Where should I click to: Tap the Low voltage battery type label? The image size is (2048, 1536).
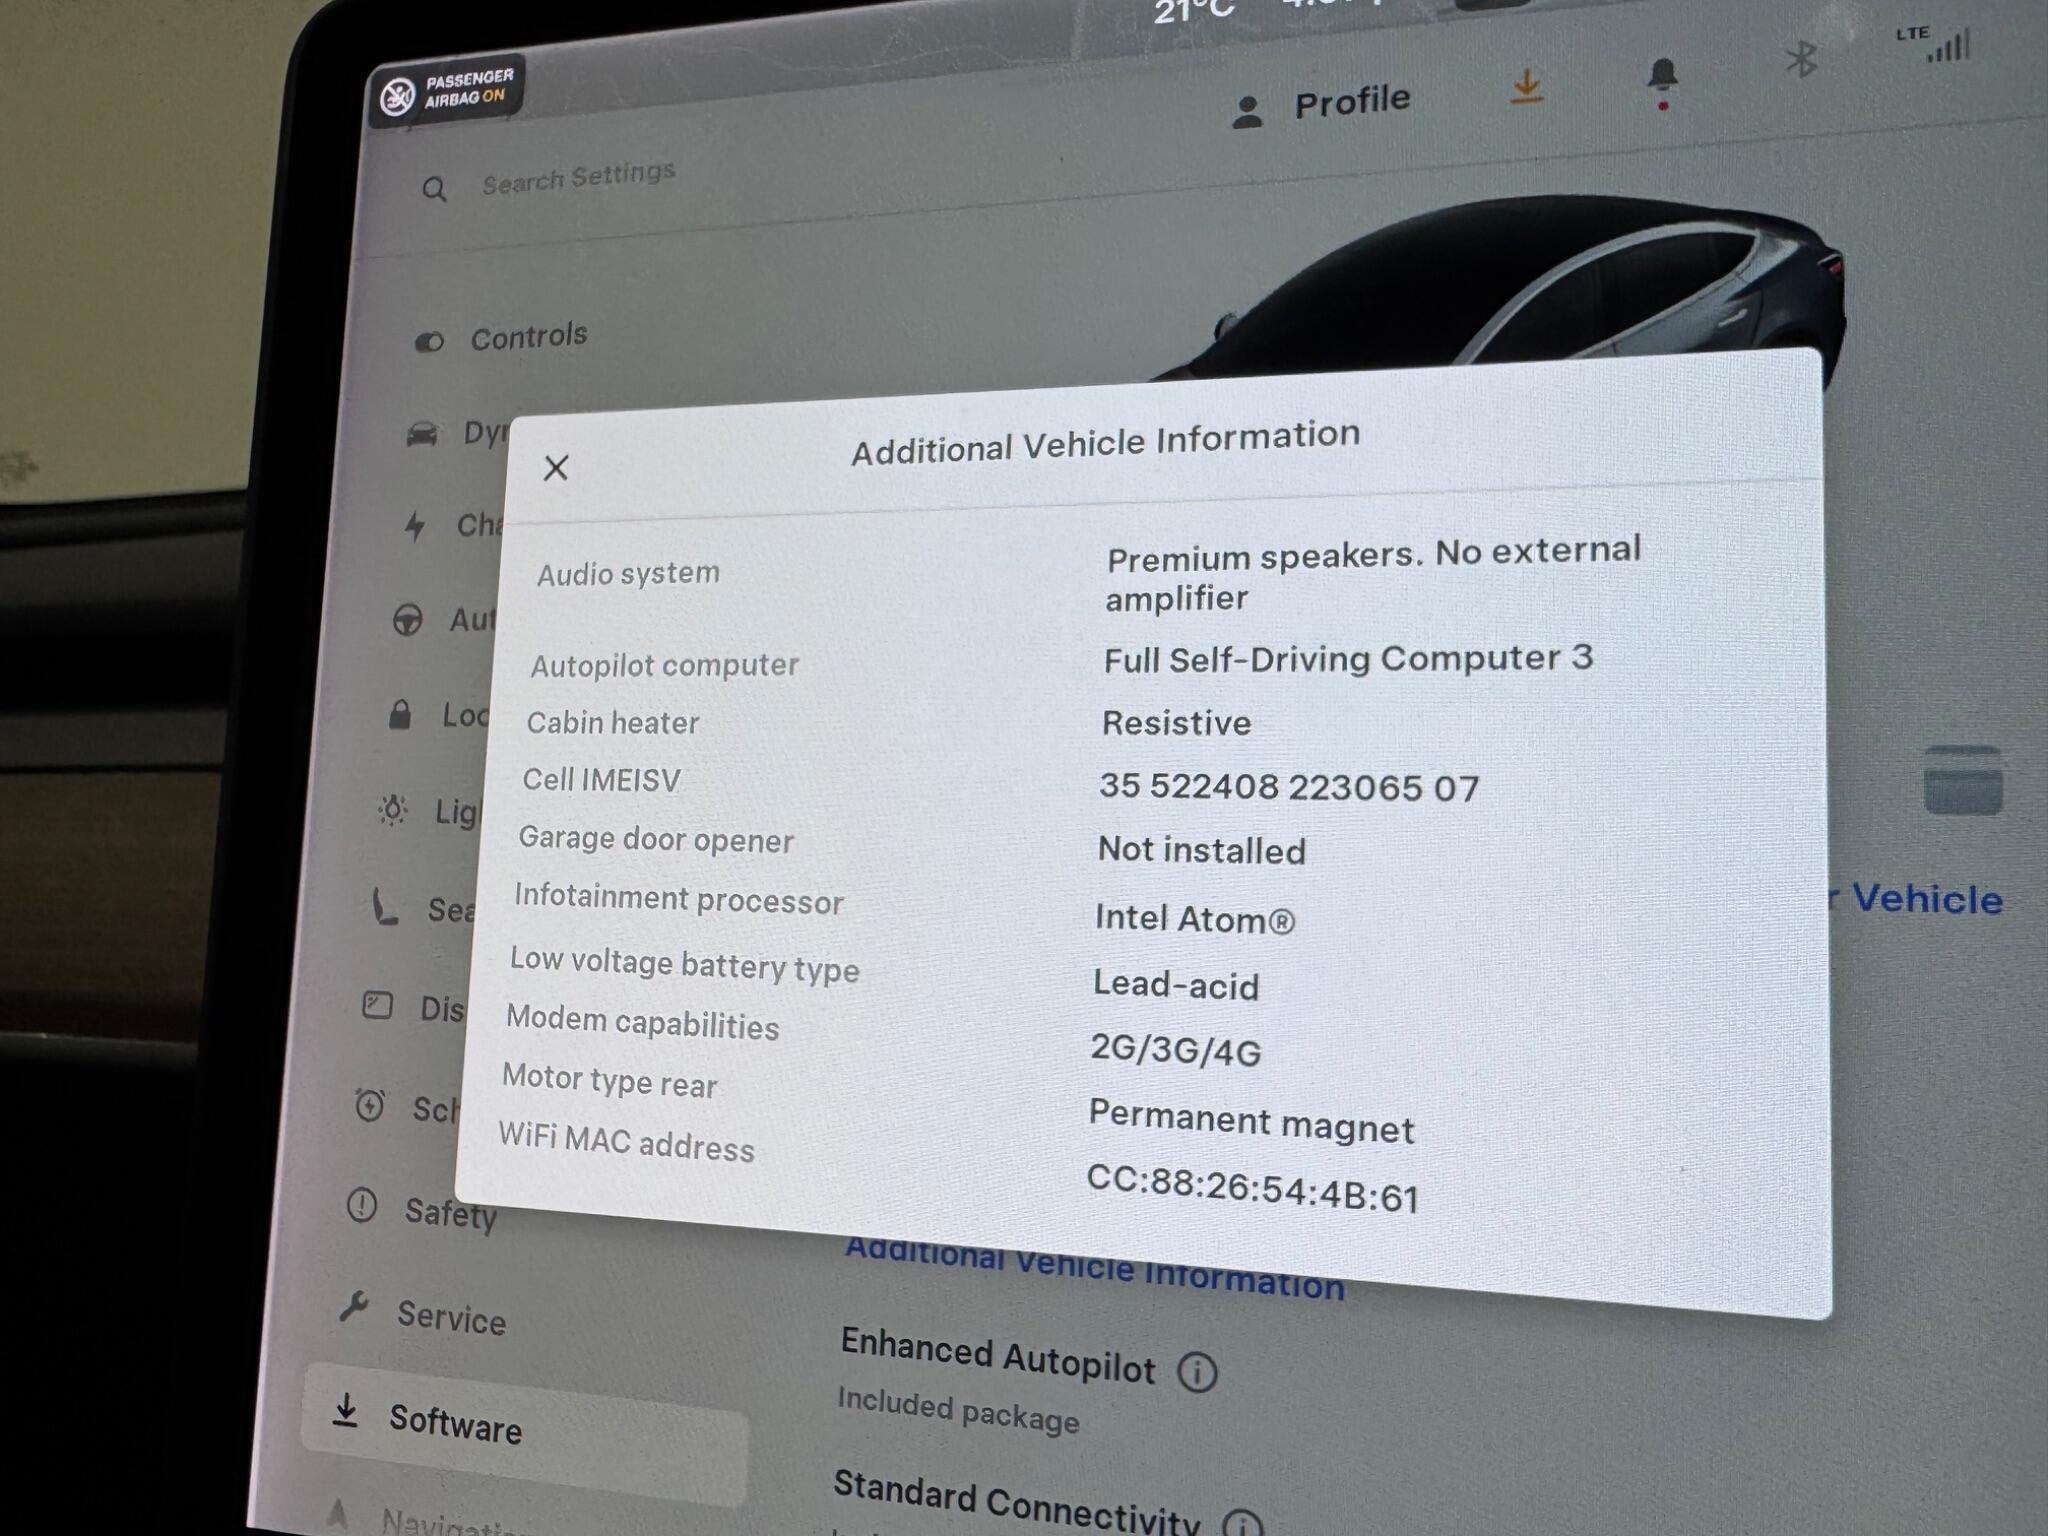point(684,964)
